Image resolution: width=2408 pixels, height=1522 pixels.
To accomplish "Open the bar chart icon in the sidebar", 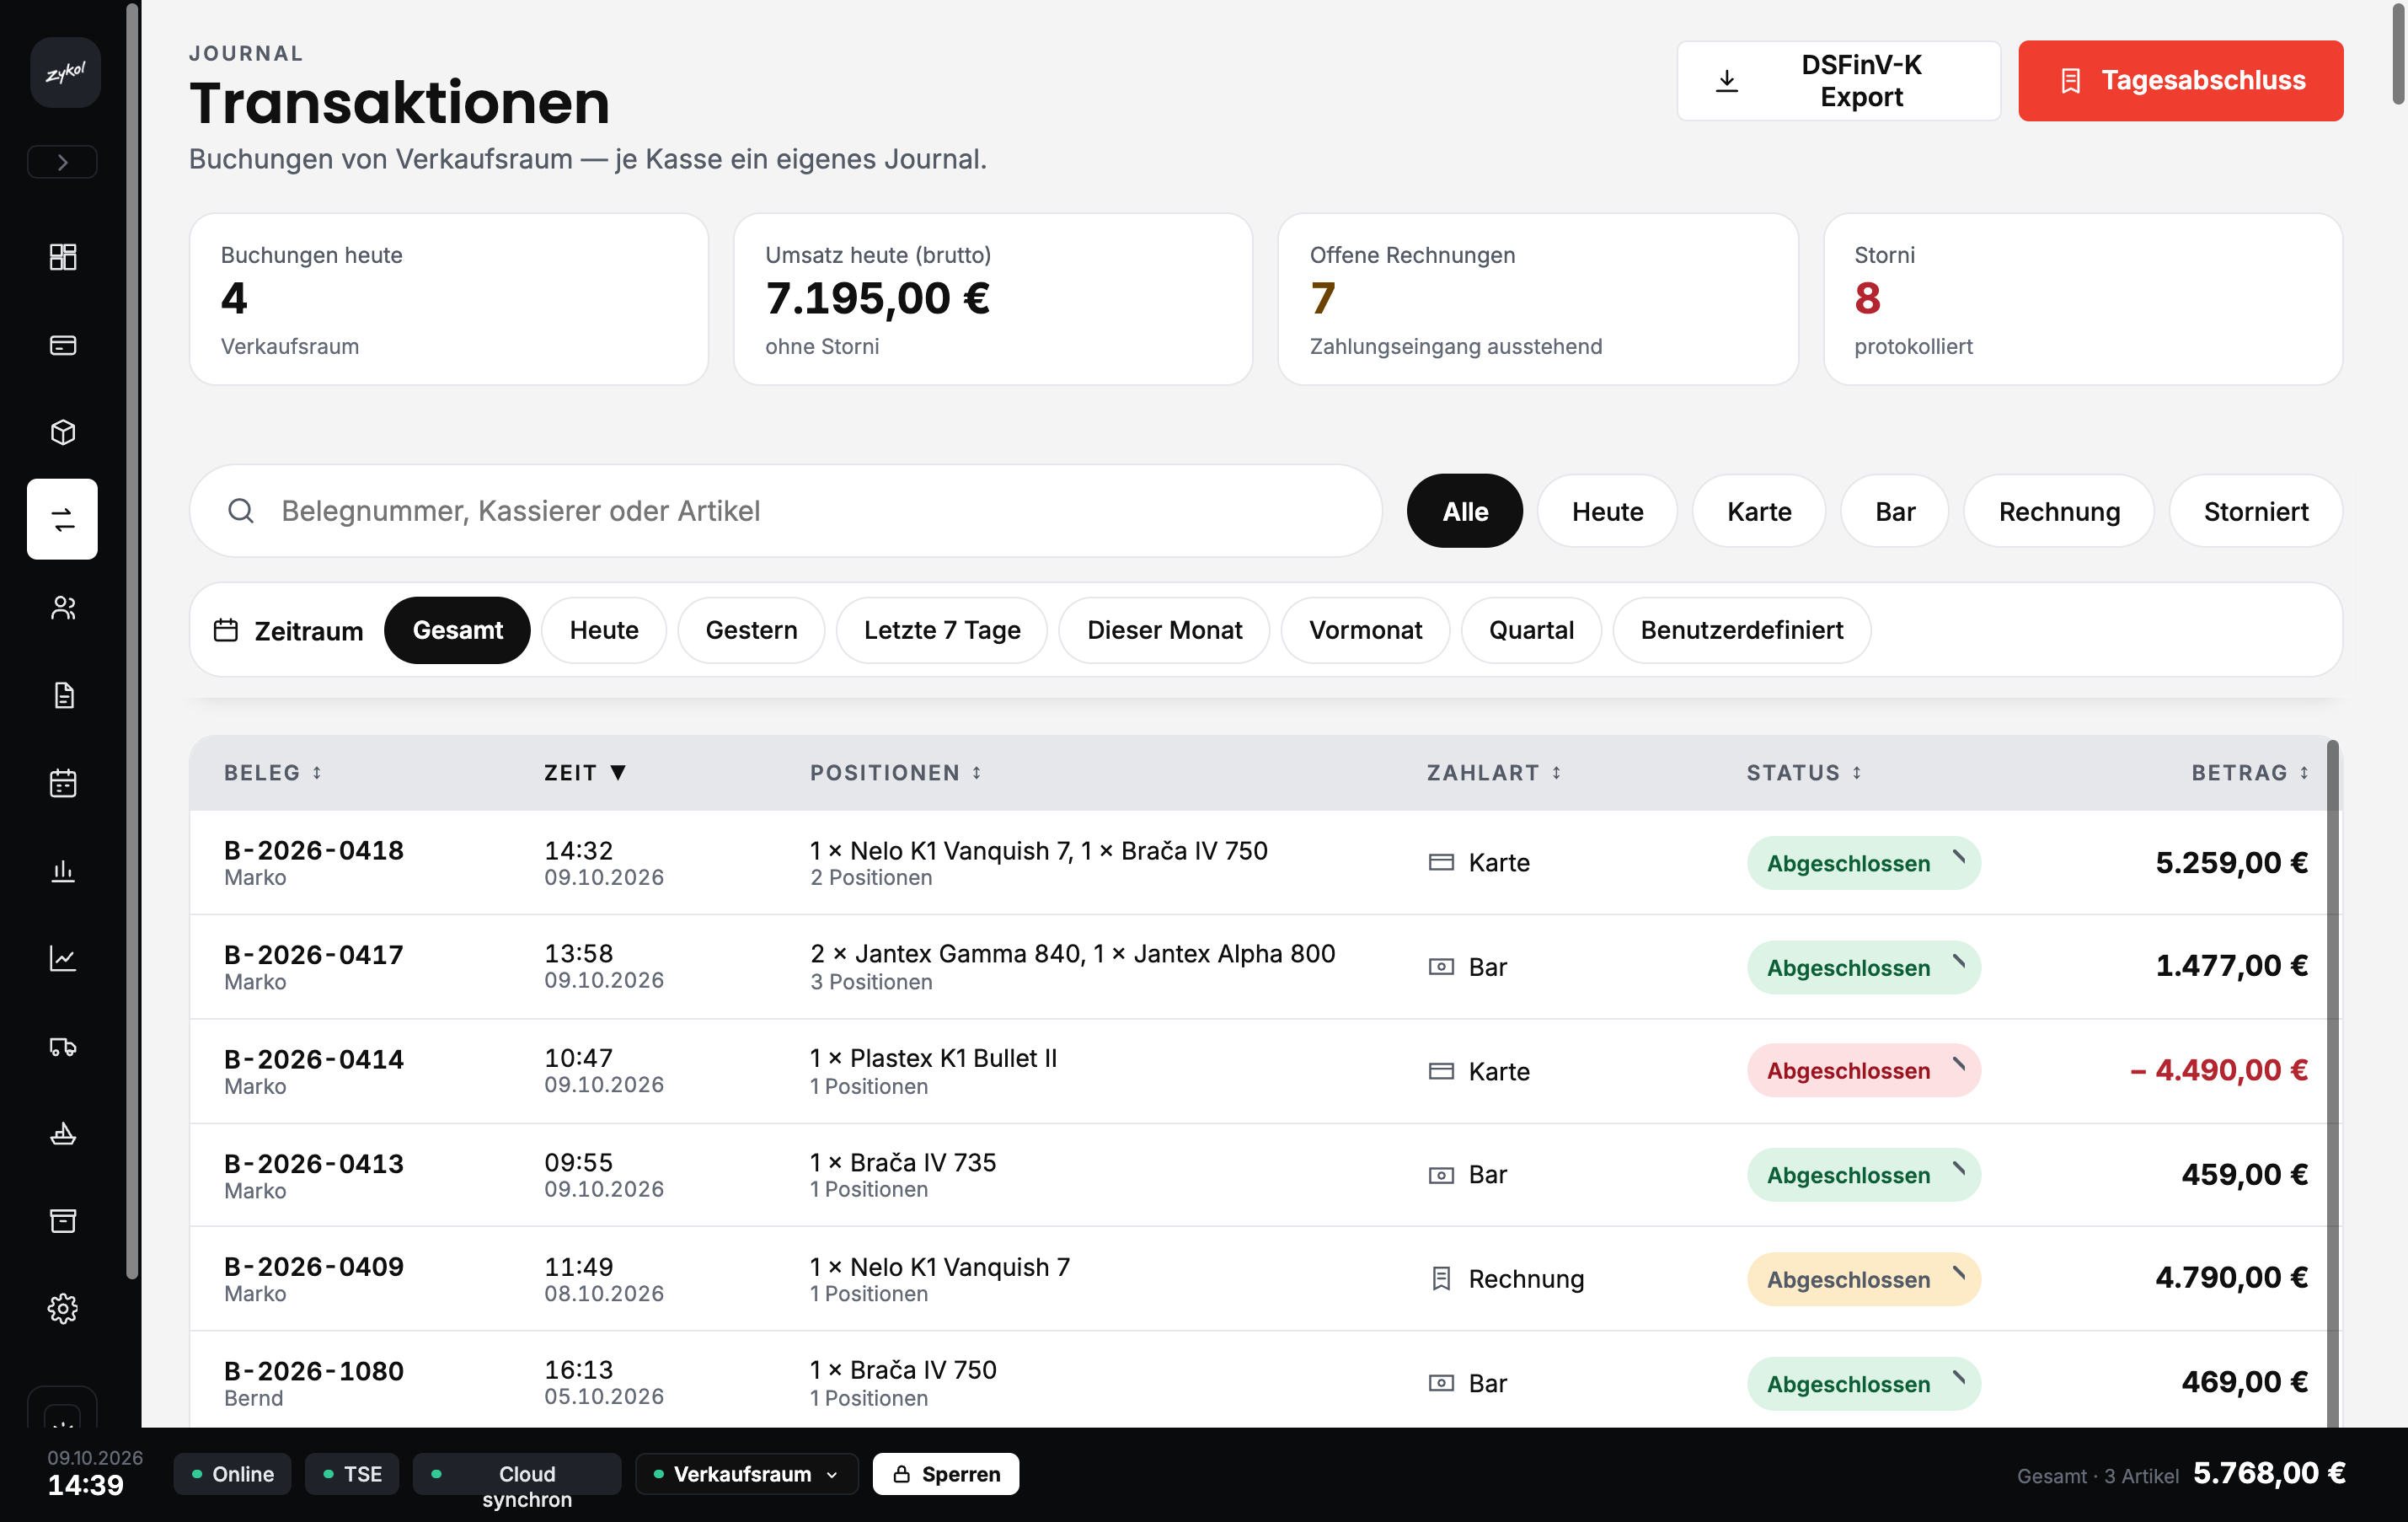I will pos(62,871).
